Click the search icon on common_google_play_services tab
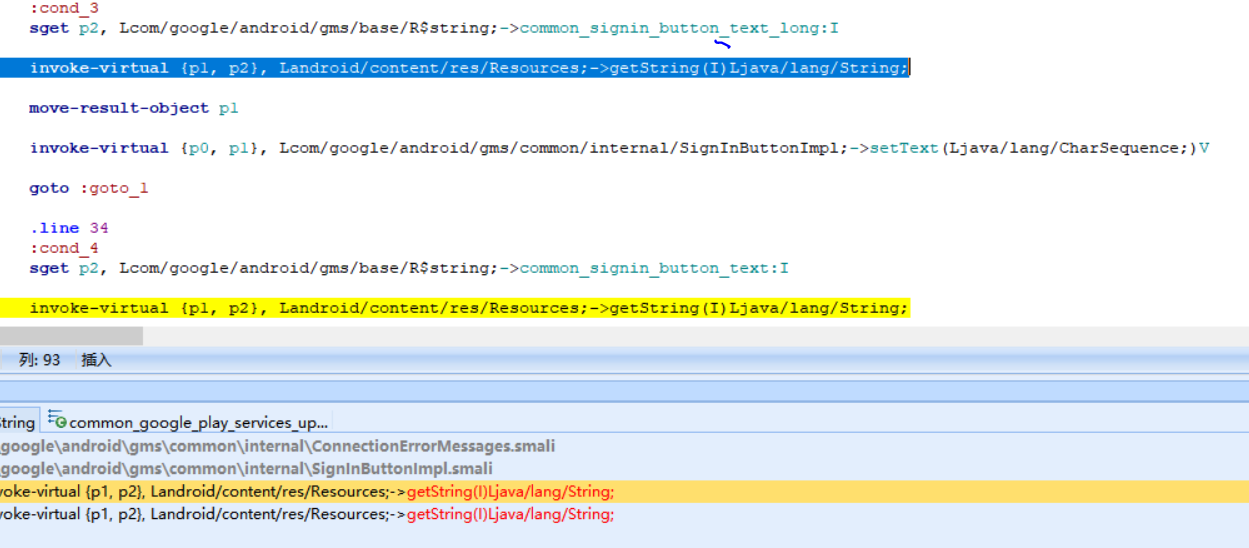This screenshot has height=548, width=1249. coord(56,421)
